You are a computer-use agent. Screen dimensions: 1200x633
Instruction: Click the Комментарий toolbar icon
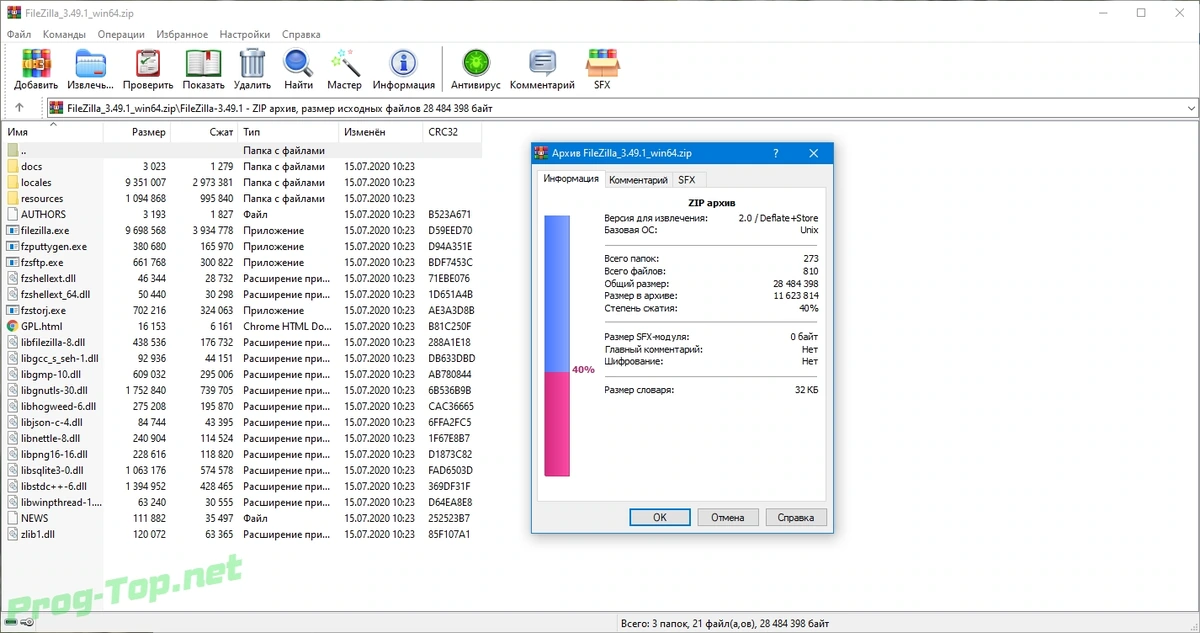coord(542,63)
